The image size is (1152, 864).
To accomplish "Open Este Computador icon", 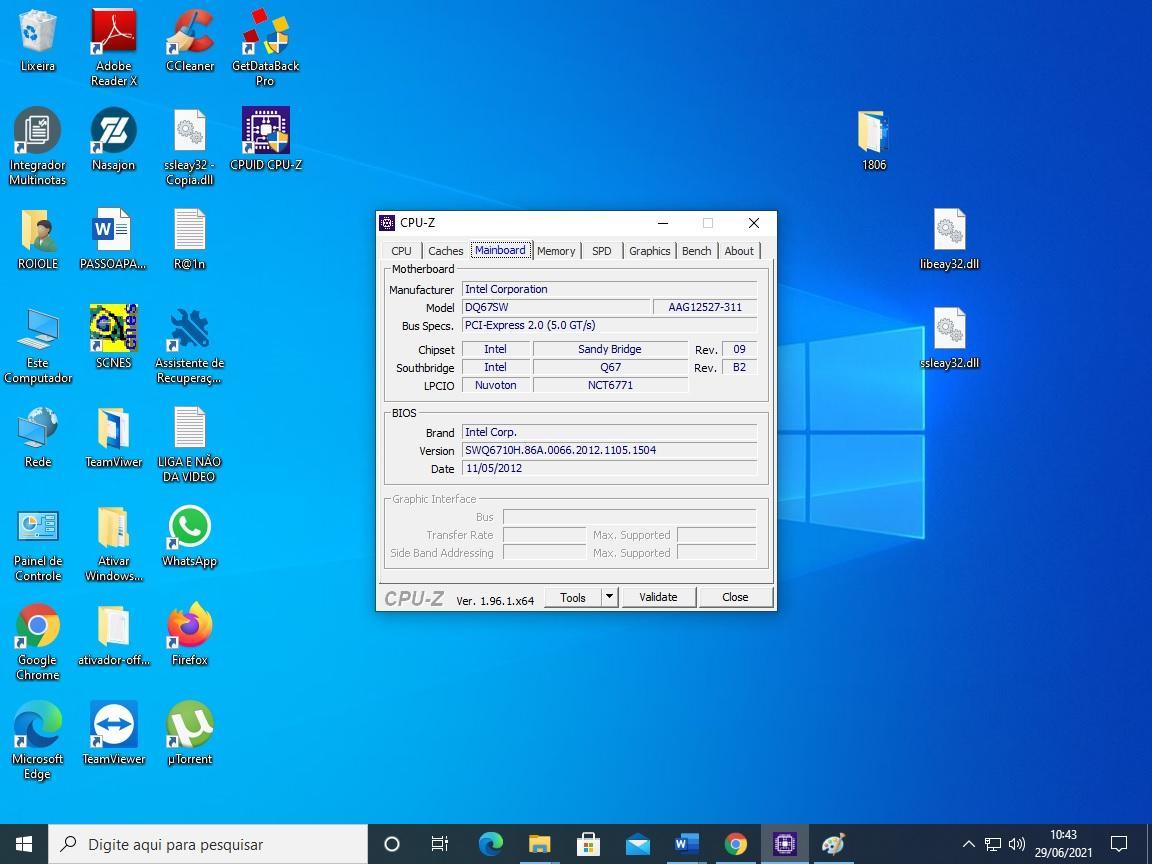I will [37, 345].
